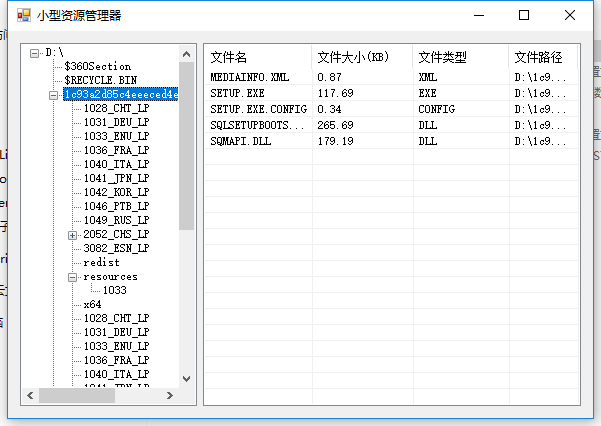Select the 1042_KOR_LP folder
The image size is (601, 426).
(117, 192)
